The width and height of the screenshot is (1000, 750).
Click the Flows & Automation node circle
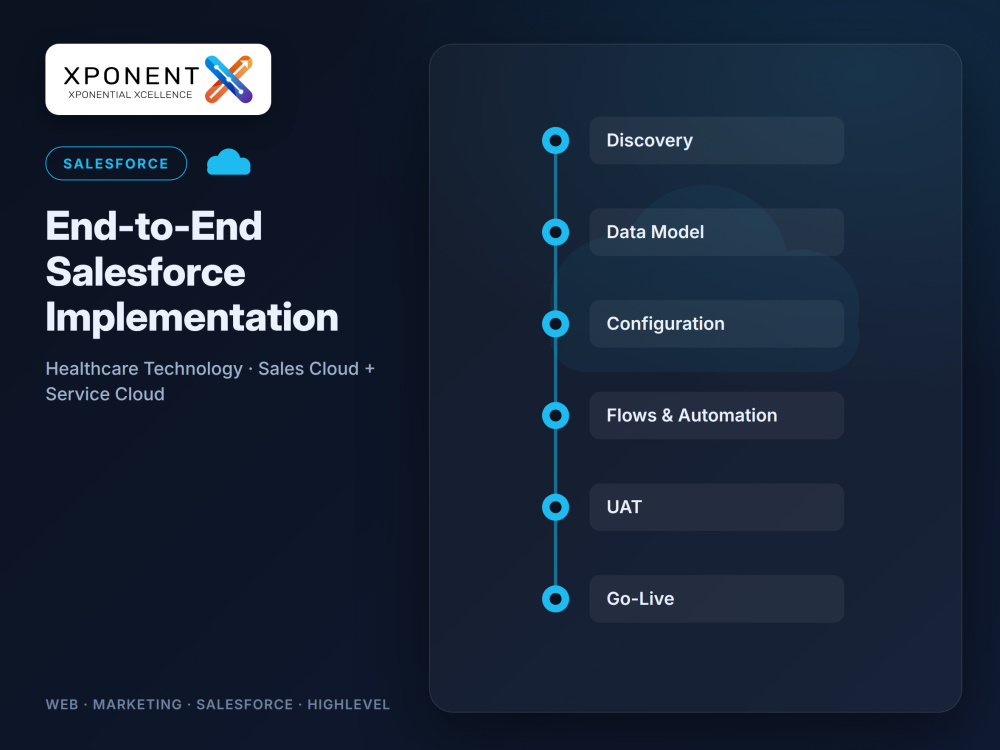tap(555, 416)
